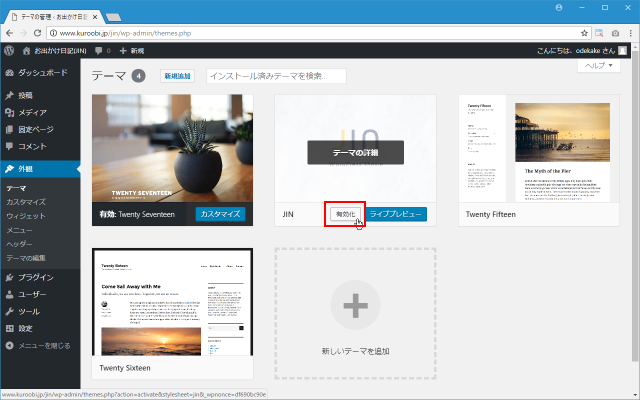This screenshot has height=400, width=640.
Task: Reload the page with refresh icon
Action: 37,33
